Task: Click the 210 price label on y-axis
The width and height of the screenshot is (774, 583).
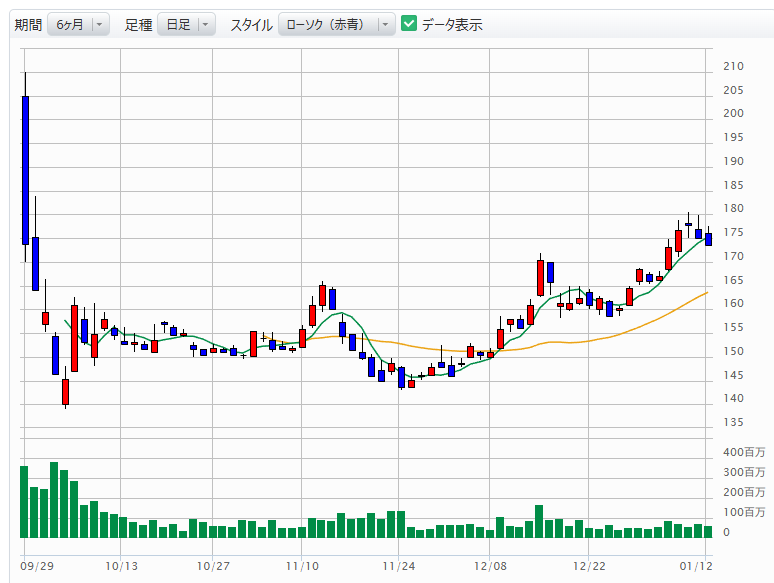Action: [x=732, y=67]
